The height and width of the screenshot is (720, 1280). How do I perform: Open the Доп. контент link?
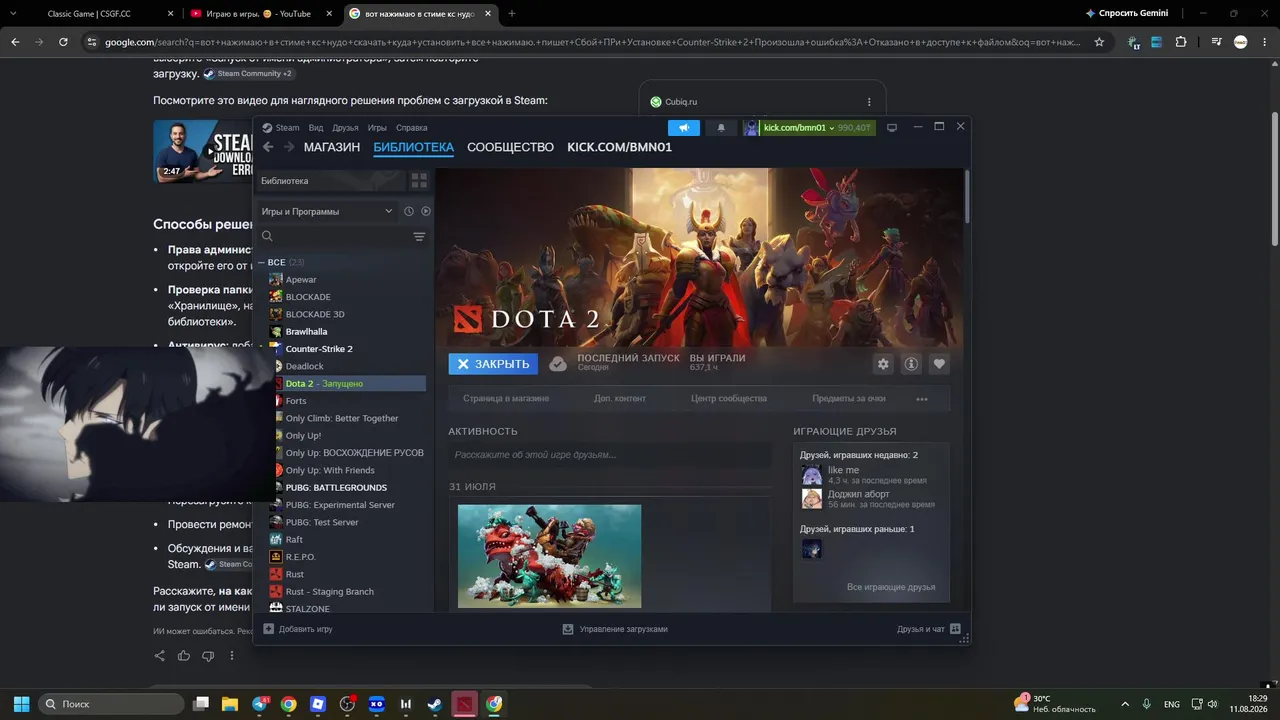pyautogui.click(x=620, y=399)
